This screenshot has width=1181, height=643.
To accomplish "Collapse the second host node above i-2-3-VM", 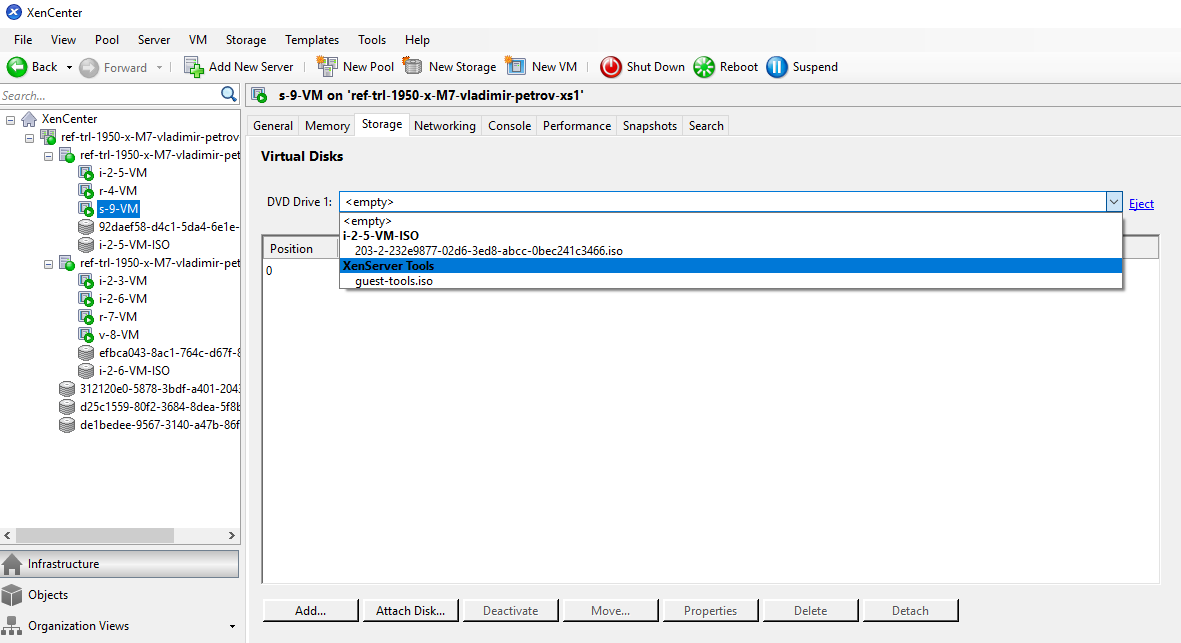I will coord(48,264).
